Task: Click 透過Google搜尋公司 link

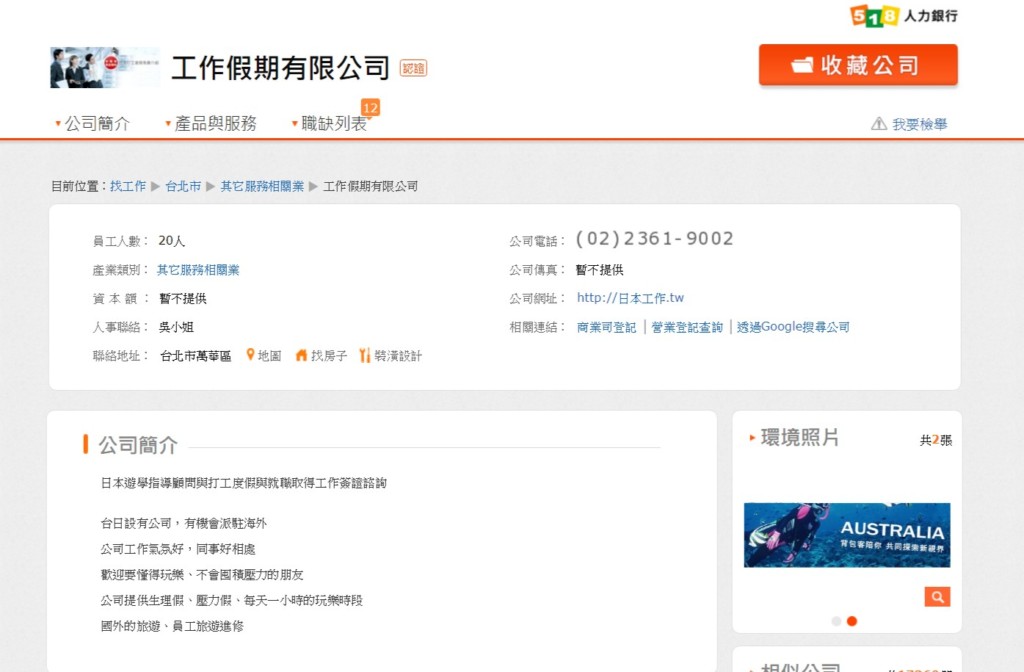Action: click(x=793, y=327)
